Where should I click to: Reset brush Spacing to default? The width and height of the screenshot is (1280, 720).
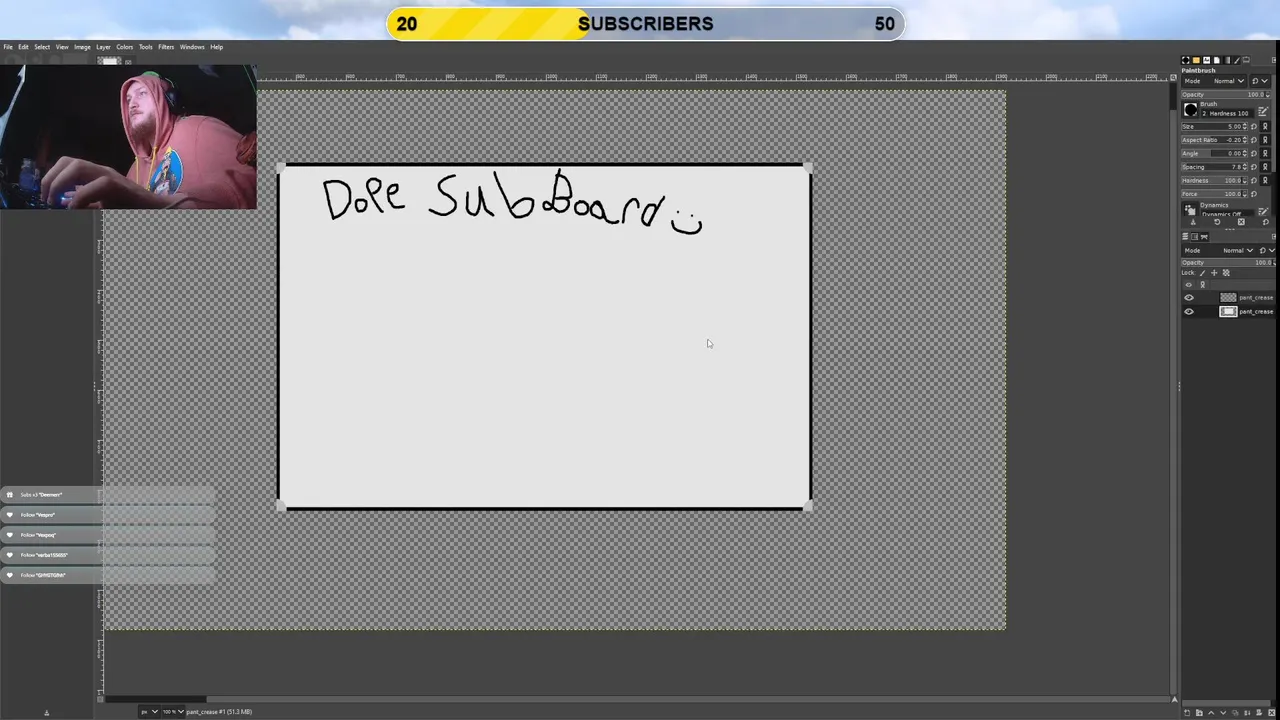[1254, 167]
